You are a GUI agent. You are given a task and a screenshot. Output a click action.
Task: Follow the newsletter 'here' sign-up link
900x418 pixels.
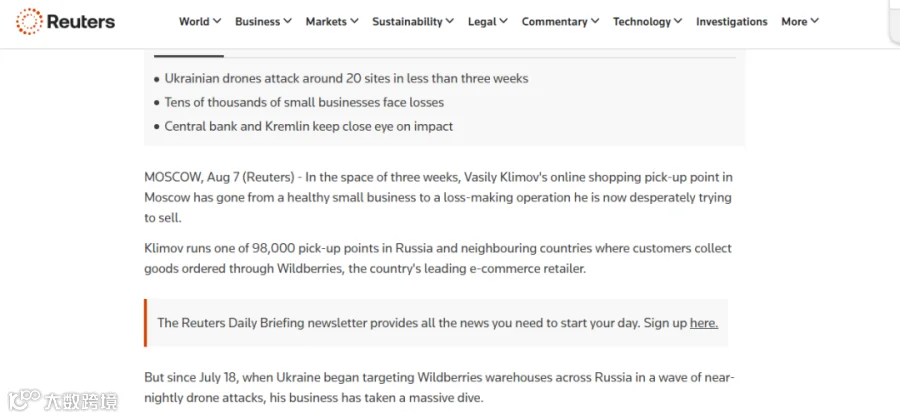(x=704, y=323)
